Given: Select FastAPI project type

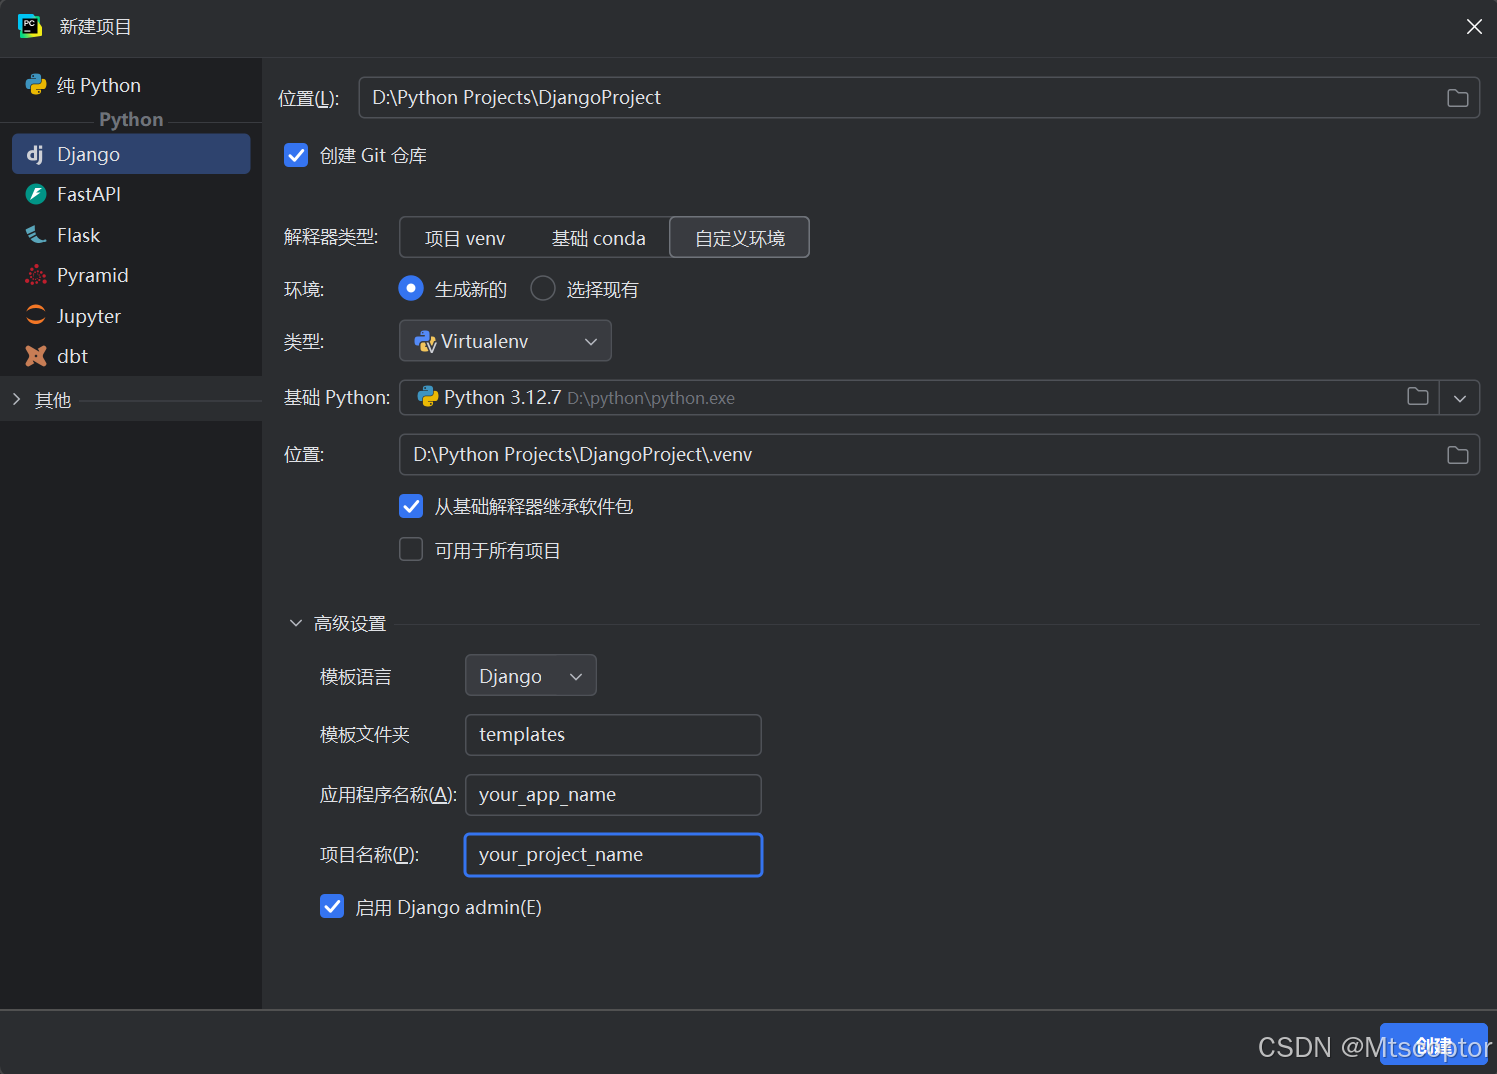Looking at the screenshot, I should click(x=131, y=194).
